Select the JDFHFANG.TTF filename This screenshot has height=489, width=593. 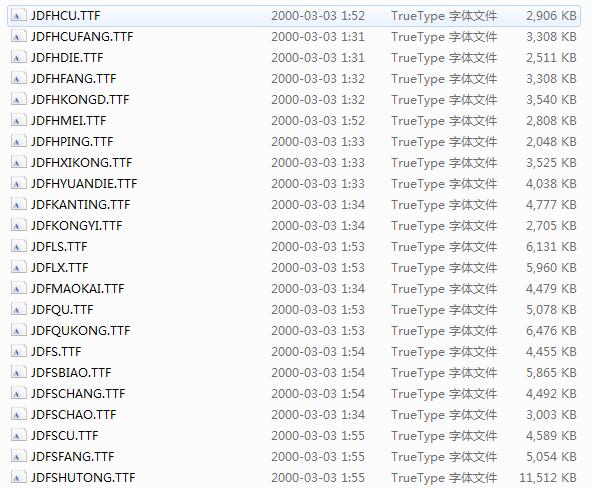[73, 79]
